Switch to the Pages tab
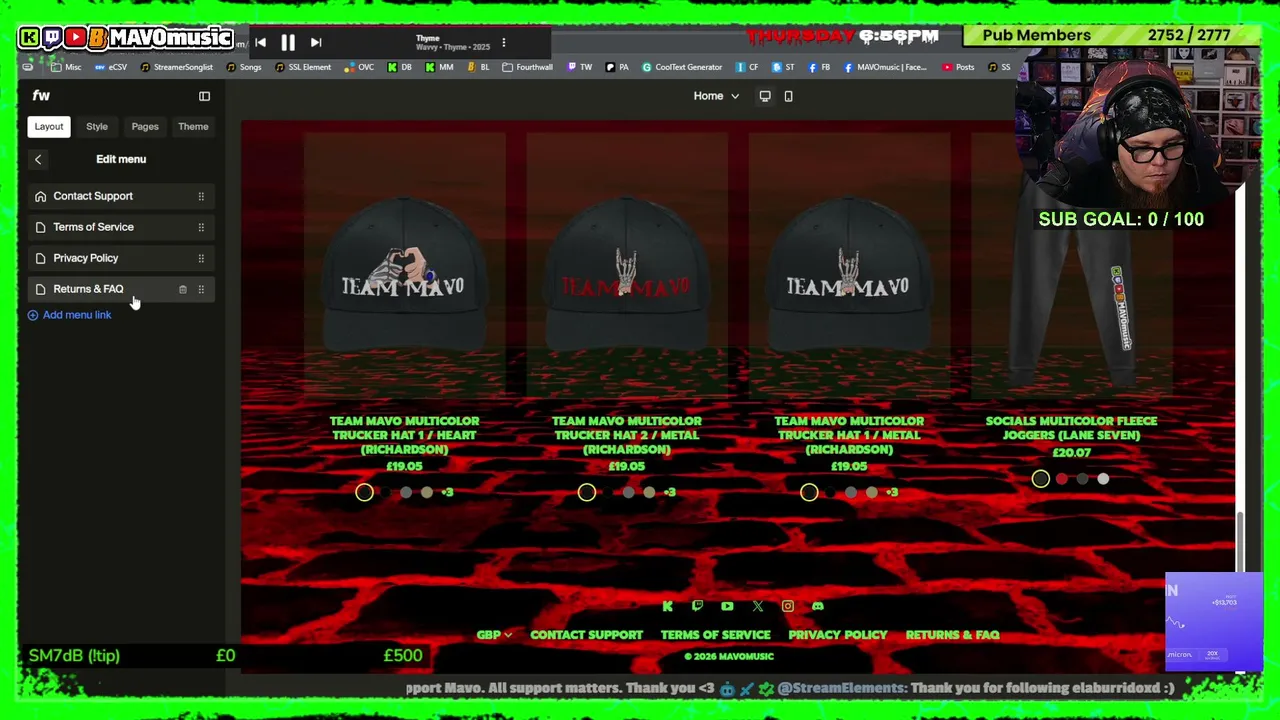Image resolution: width=1280 pixels, height=720 pixels. [x=145, y=127]
